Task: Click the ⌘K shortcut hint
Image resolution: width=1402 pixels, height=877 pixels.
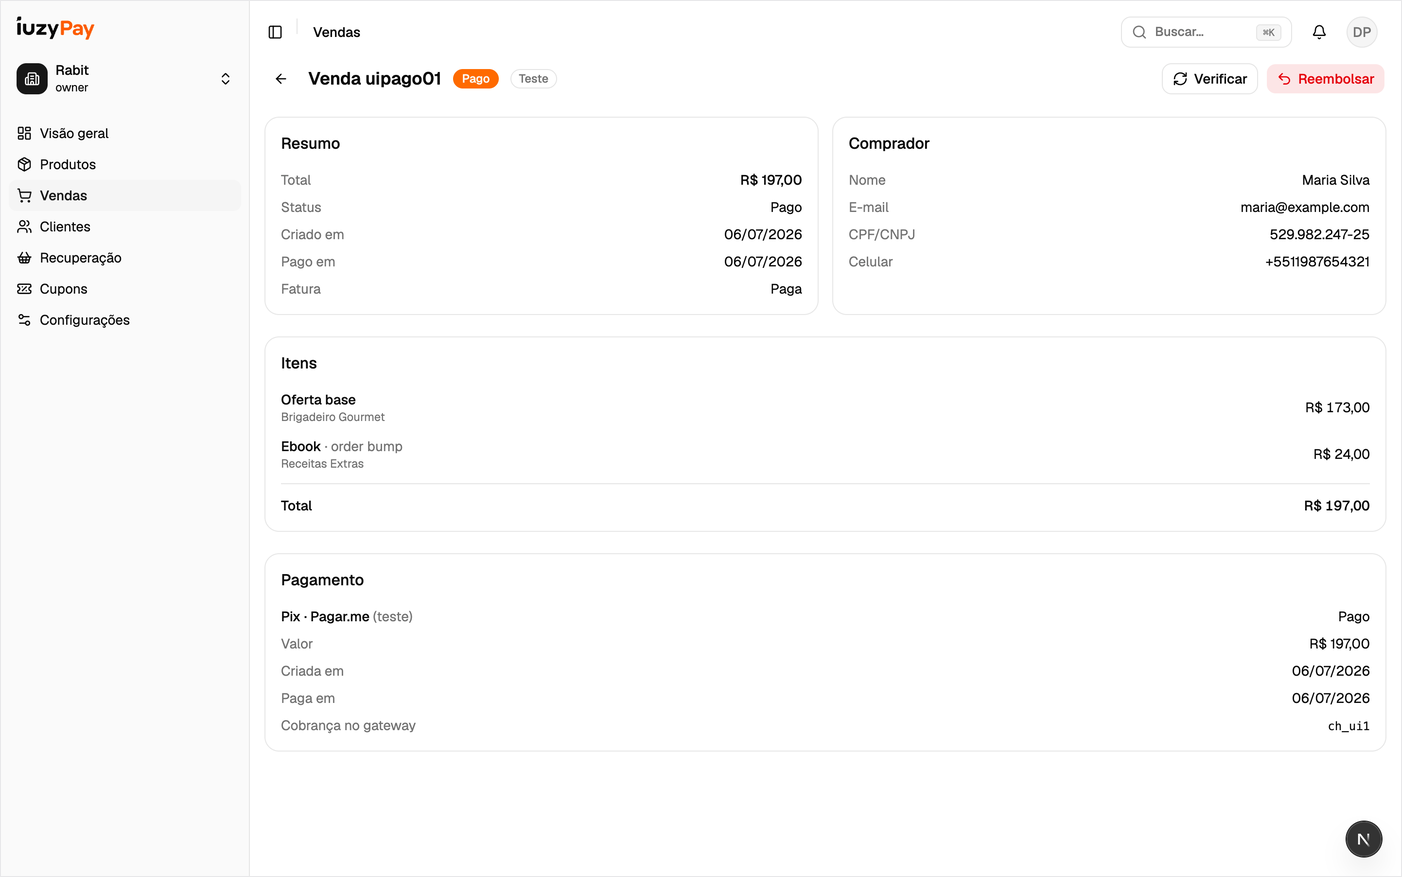Action: (1268, 32)
